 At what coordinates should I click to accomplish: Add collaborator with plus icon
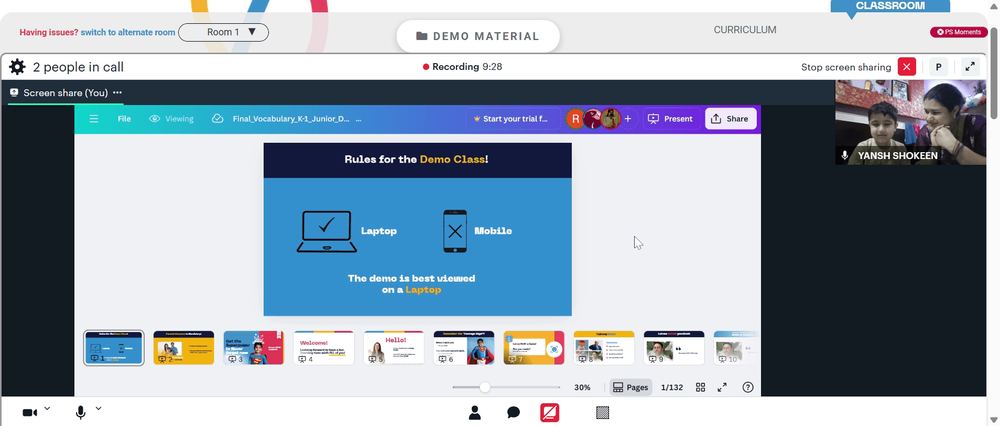pos(628,119)
